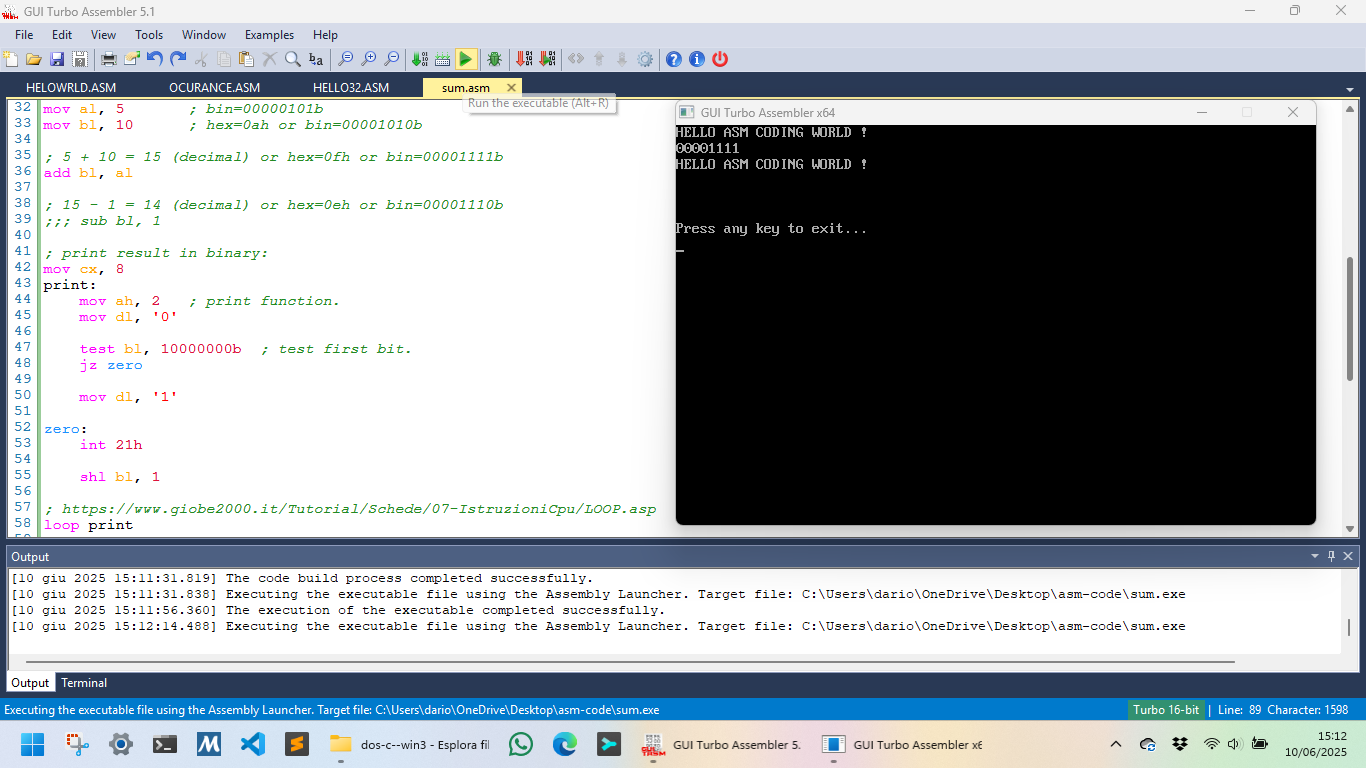Assemble code with the green binary arrow icon
Screen dimensions: 1366x768
[420, 59]
